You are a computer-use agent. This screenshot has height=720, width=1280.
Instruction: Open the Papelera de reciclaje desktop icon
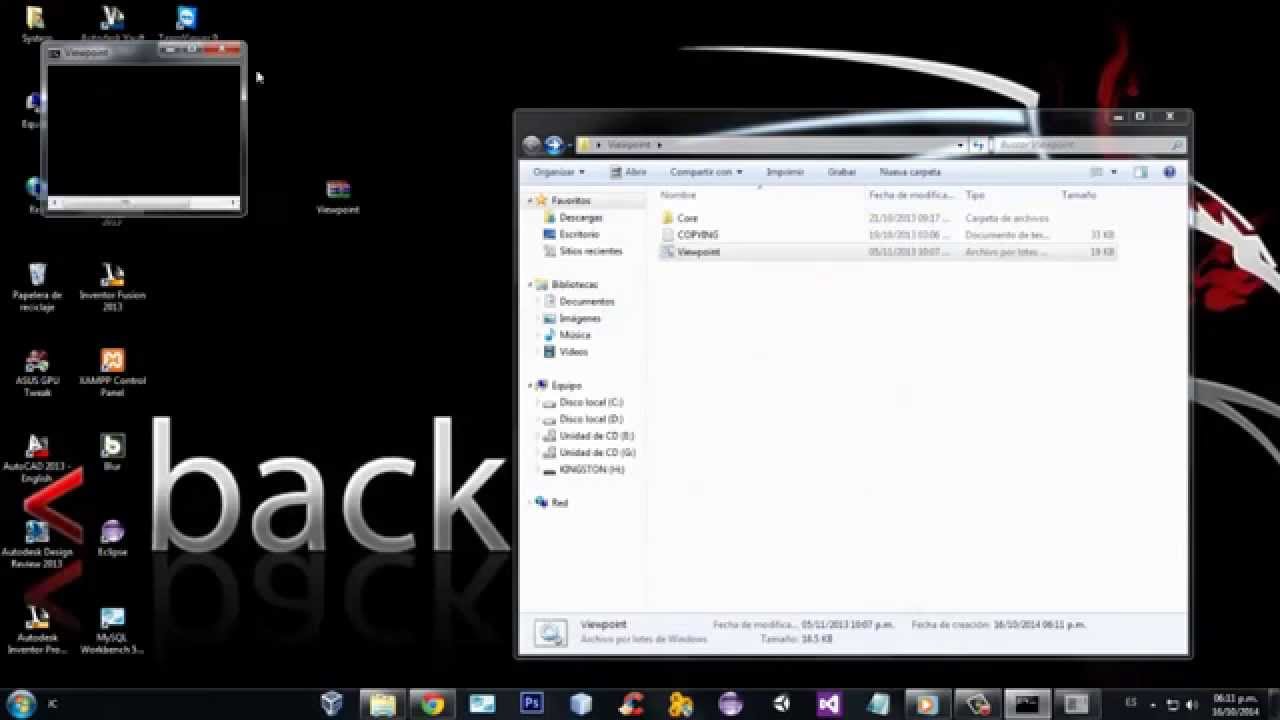[37, 286]
